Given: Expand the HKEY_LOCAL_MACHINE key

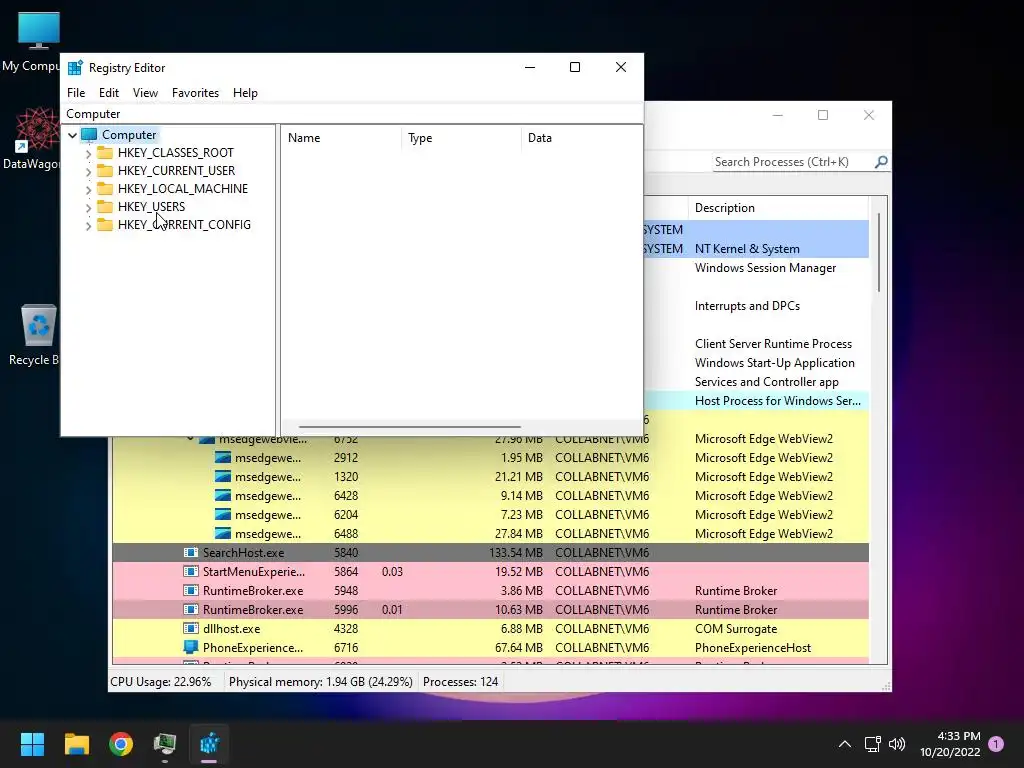Looking at the screenshot, I should click(x=88, y=189).
